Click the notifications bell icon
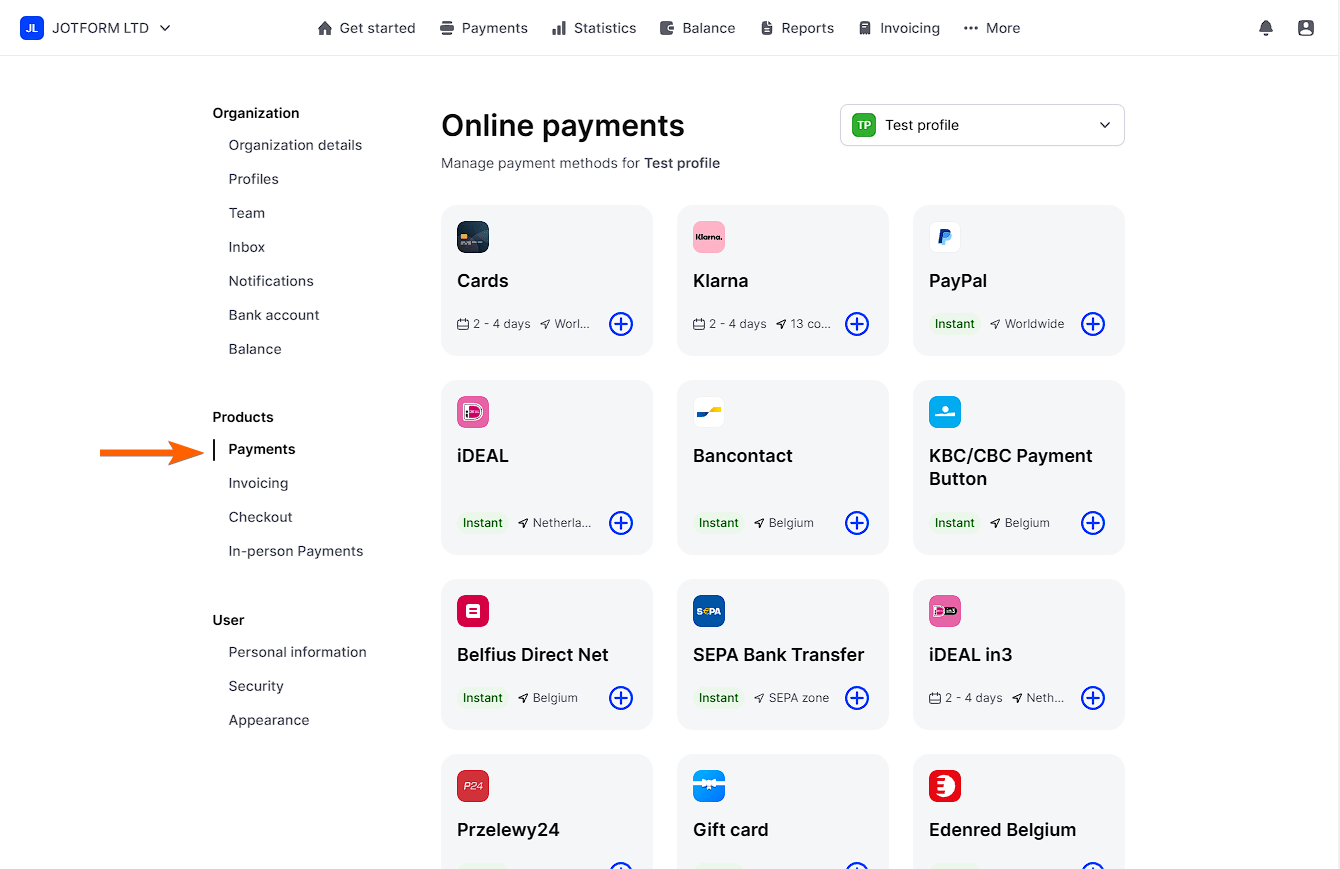This screenshot has height=869, width=1340. click(1266, 28)
